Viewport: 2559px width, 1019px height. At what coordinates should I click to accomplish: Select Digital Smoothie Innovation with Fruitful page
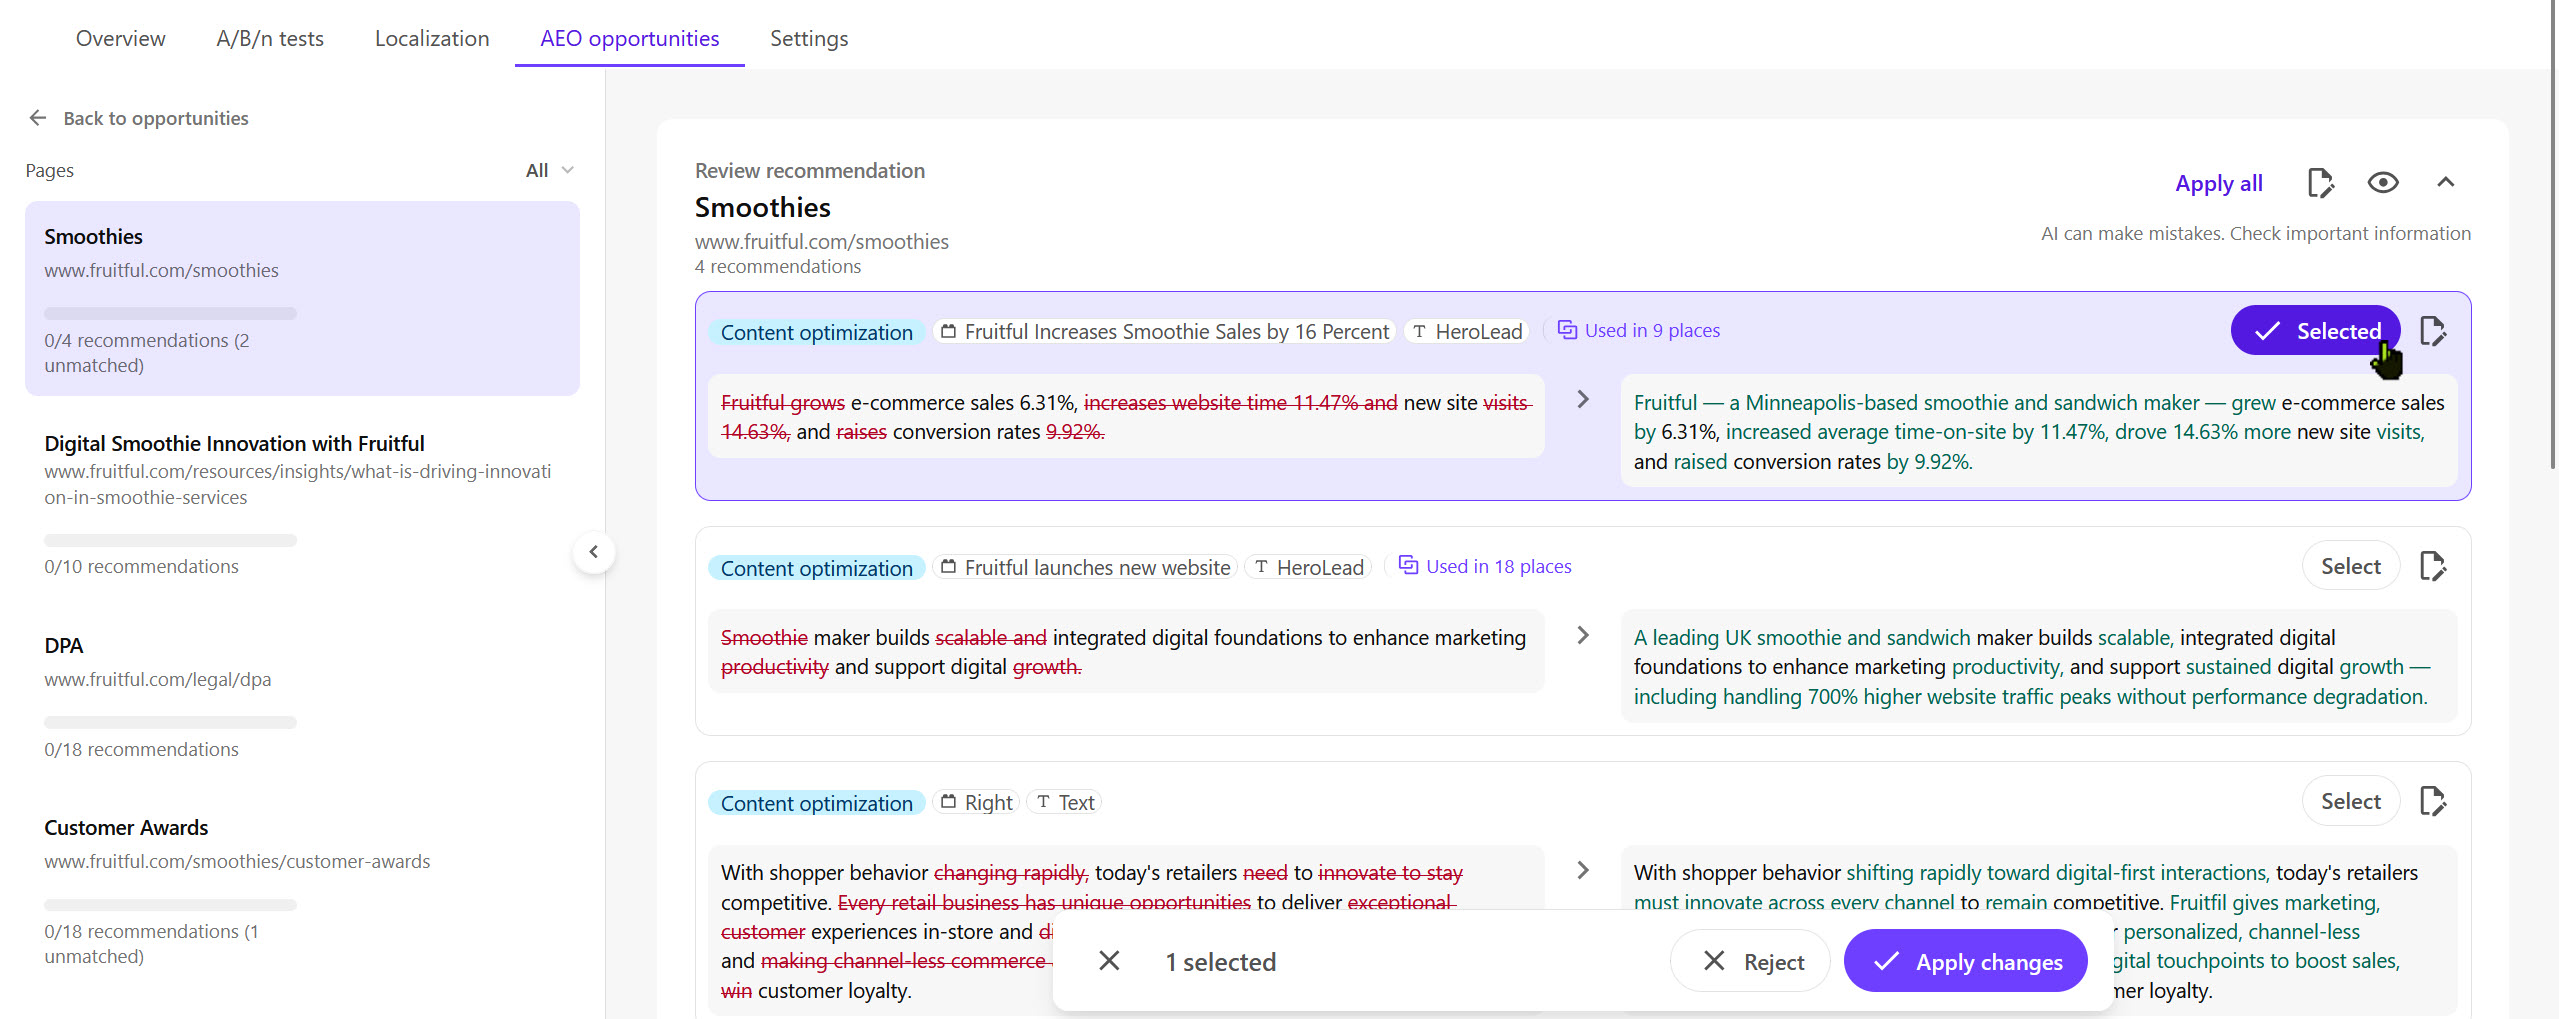[x=302, y=506]
